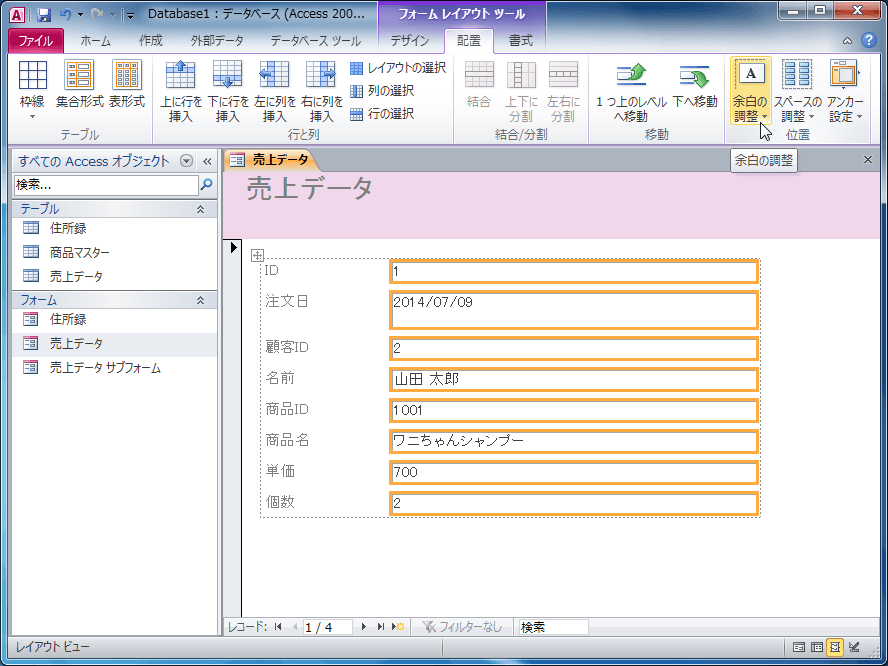Click 行の選択 to select row
This screenshot has width=888, height=666.
[382, 114]
